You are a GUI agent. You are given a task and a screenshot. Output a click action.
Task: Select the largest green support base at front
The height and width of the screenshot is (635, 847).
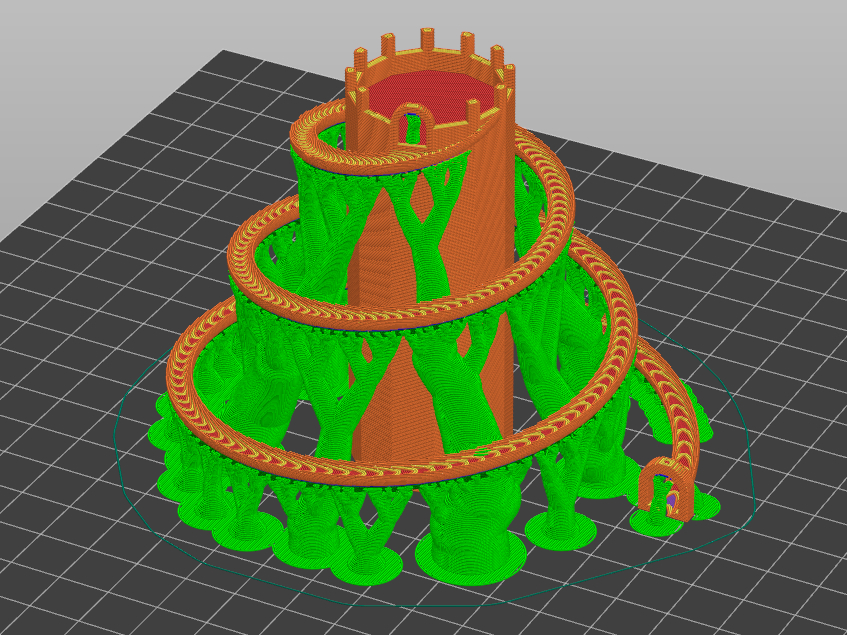click(x=470, y=554)
